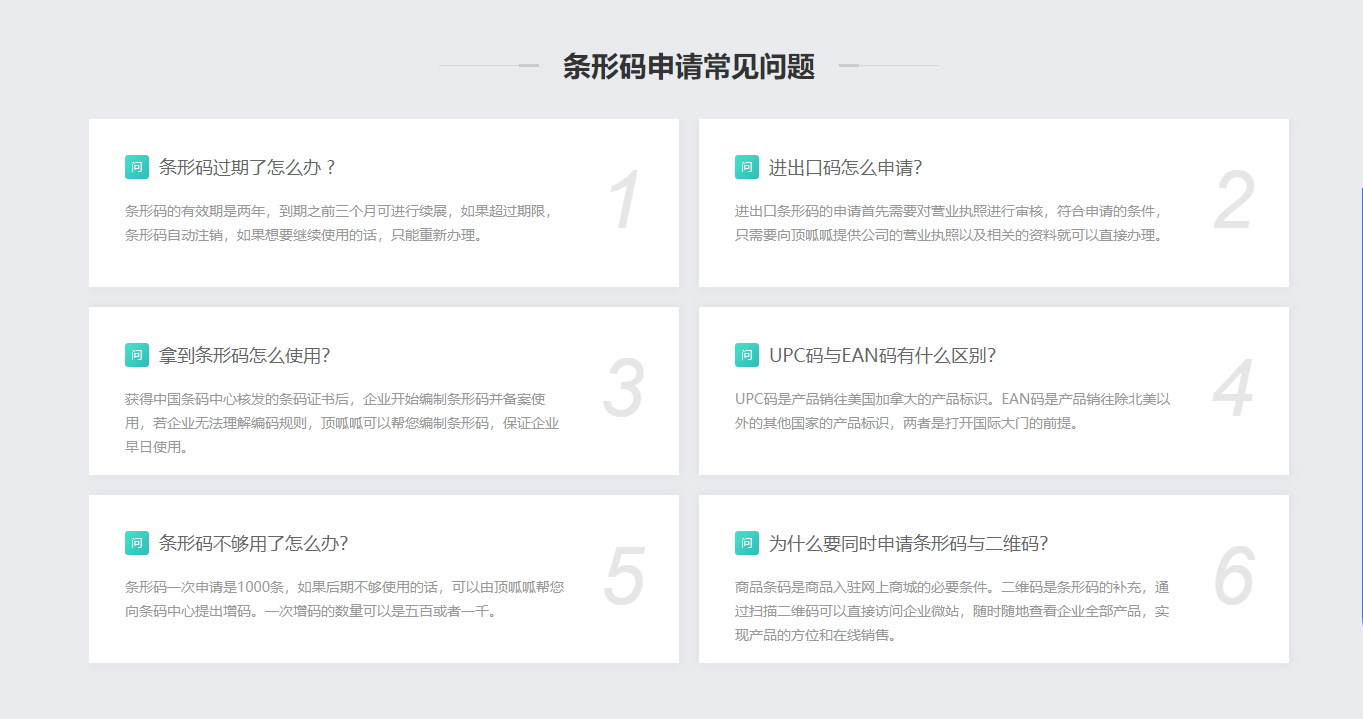This screenshot has width=1363, height=719.
Task: Click the large number 6 on the QR code card
Action: [x=1234, y=577]
